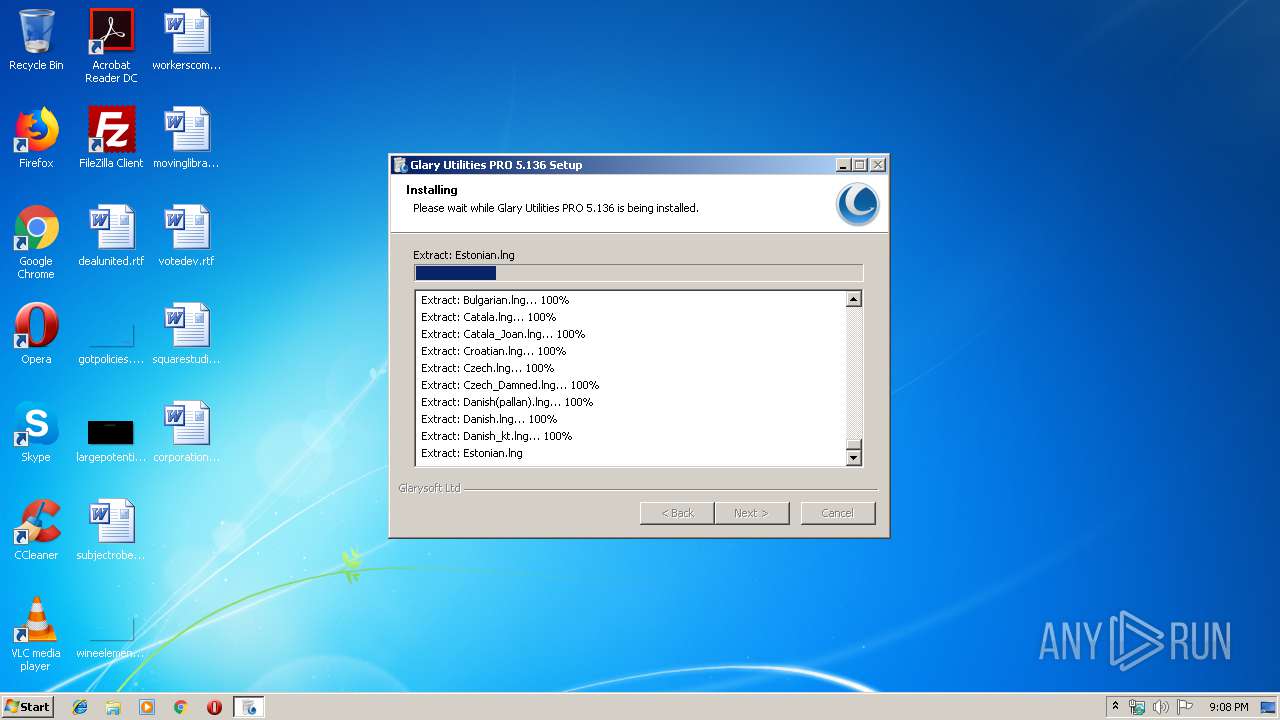Click the Opera icon in taskbar
This screenshot has width=1280, height=720.
pyautogui.click(x=214, y=707)
